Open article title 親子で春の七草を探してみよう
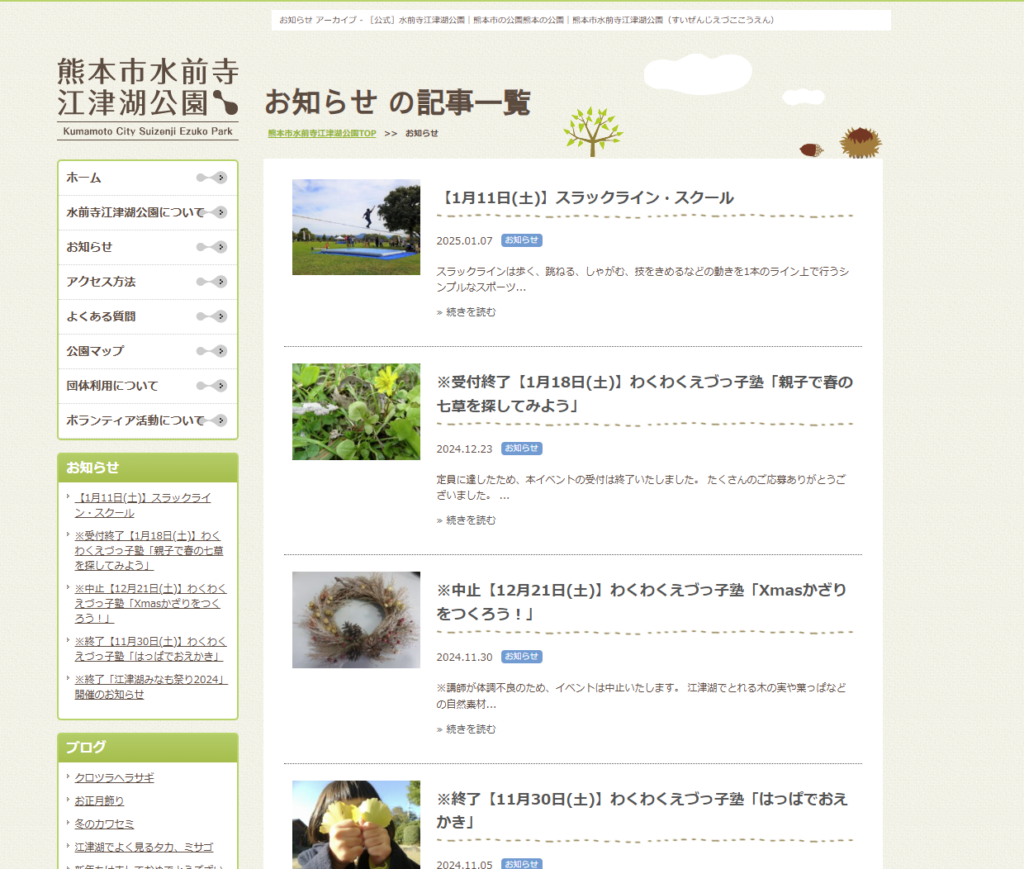 pos(645,394)
